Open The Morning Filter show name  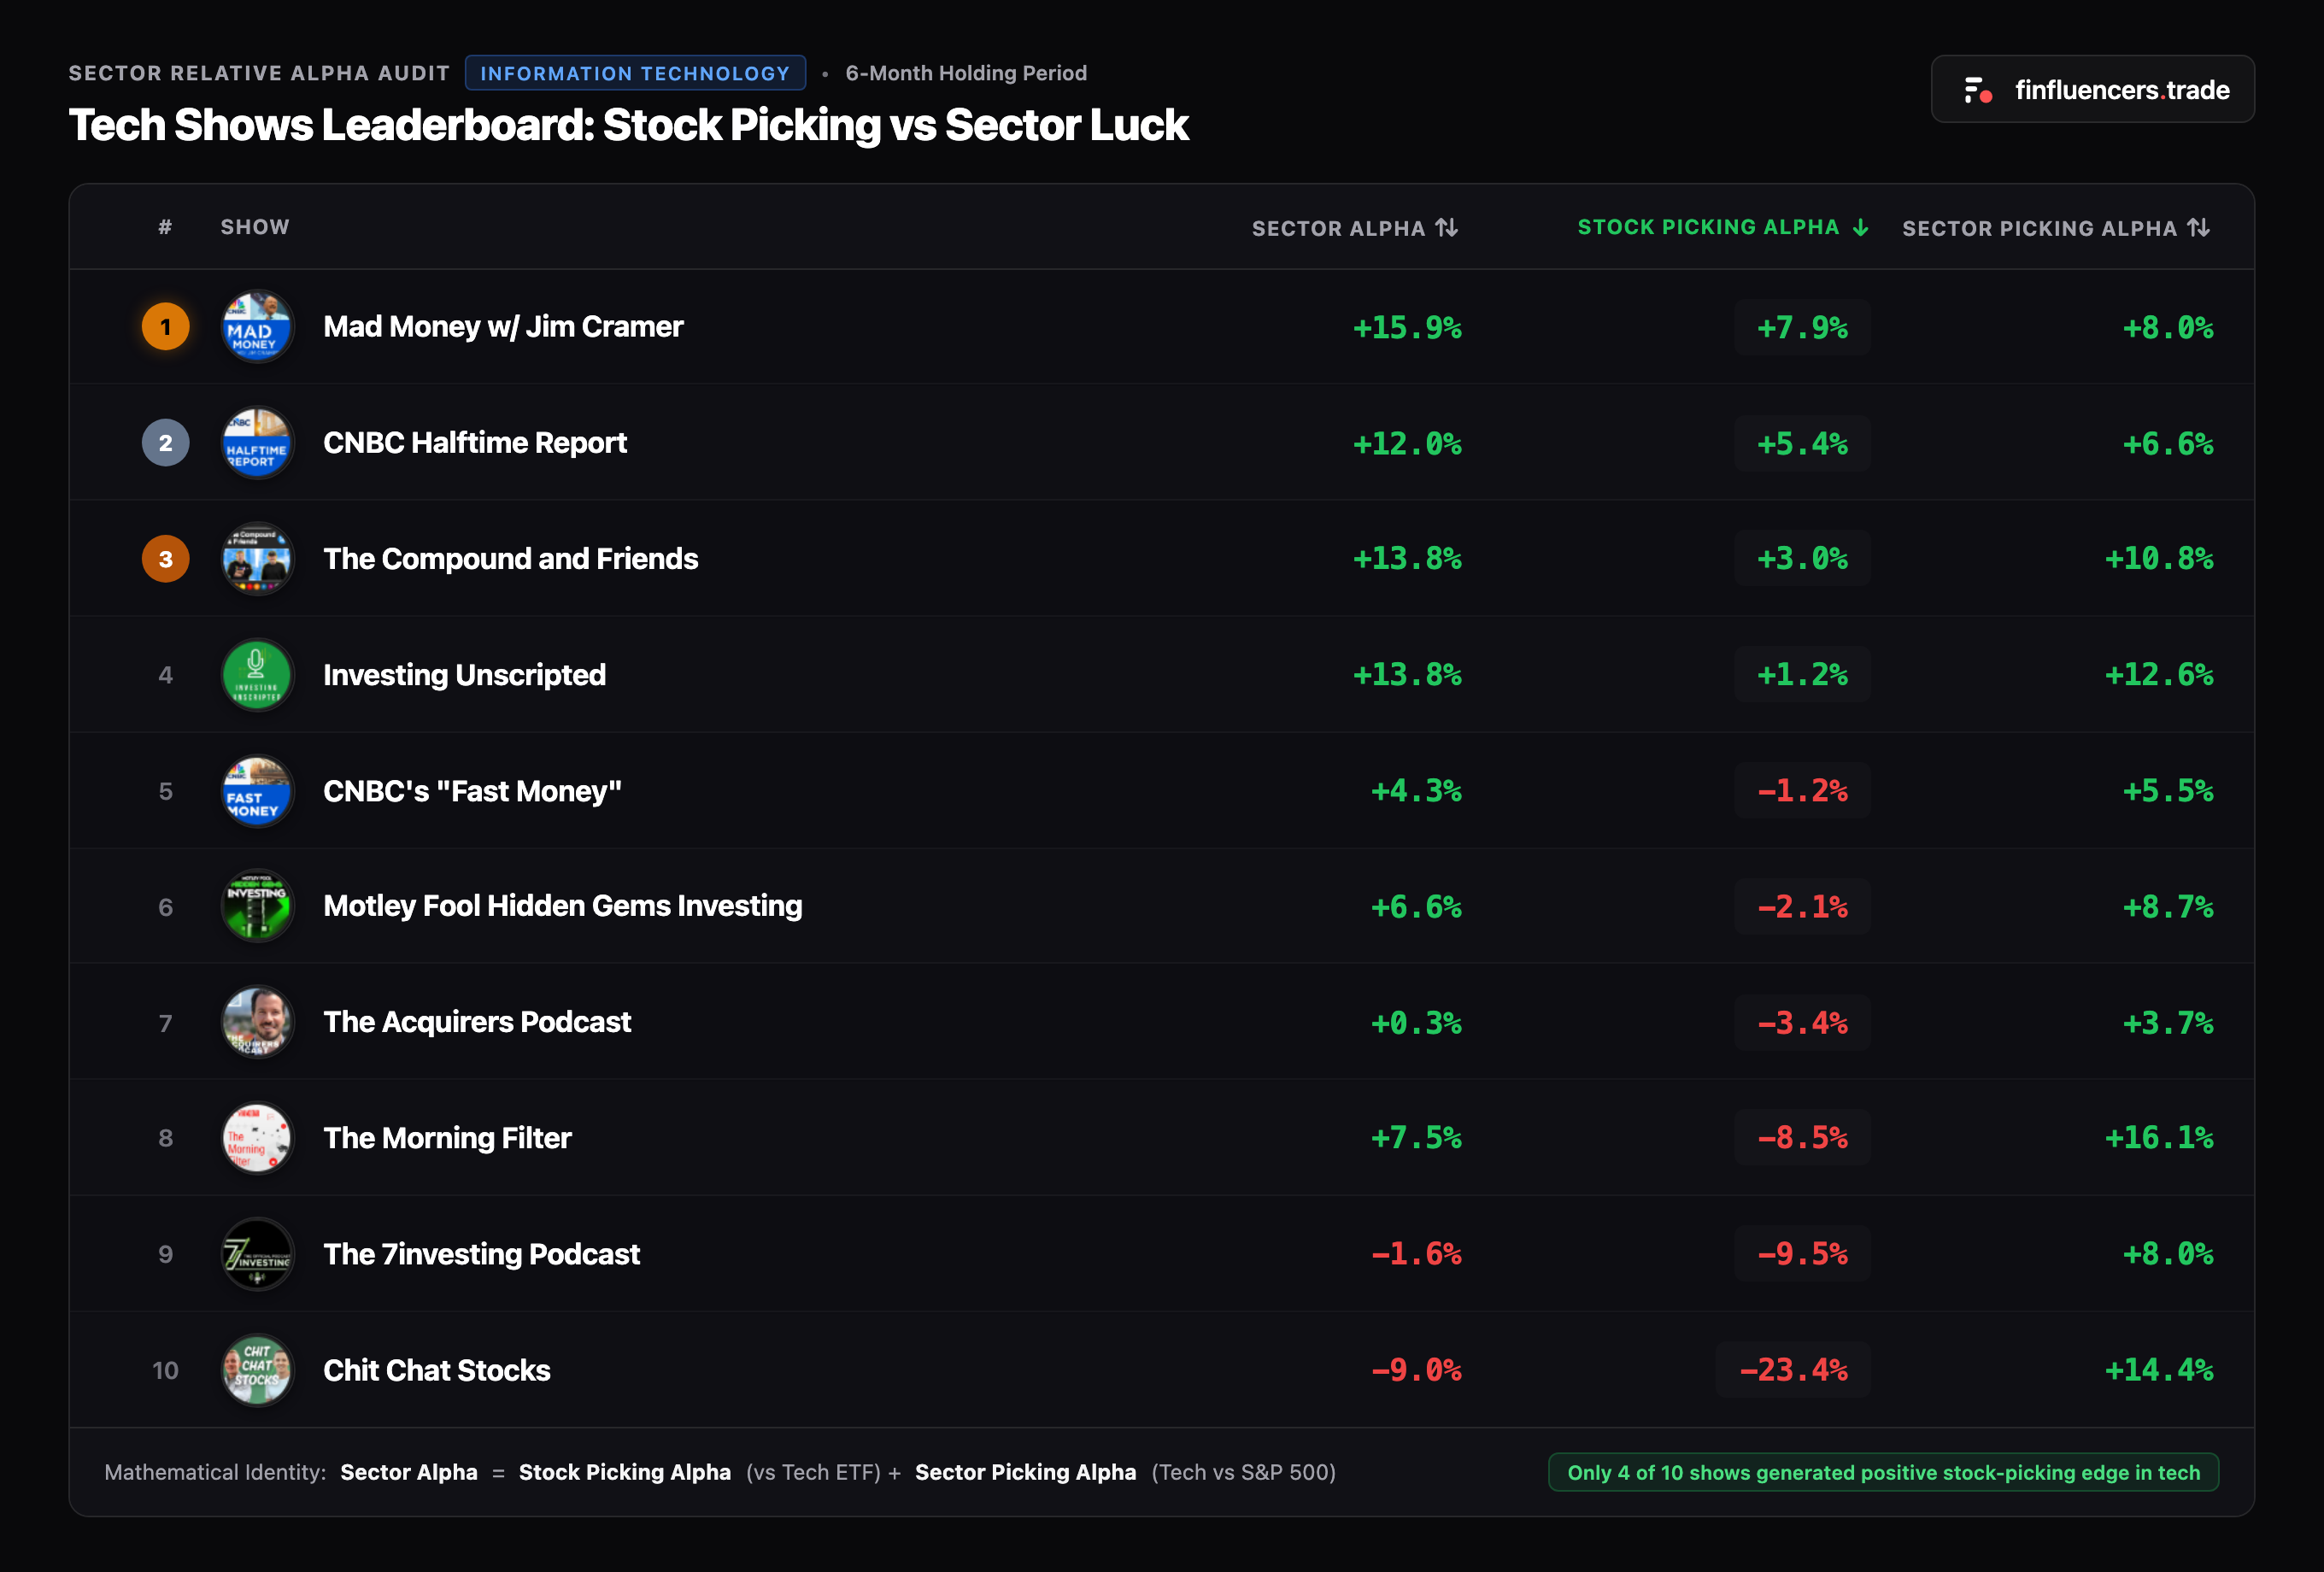pyautogui.click(x=447, y=1138)
